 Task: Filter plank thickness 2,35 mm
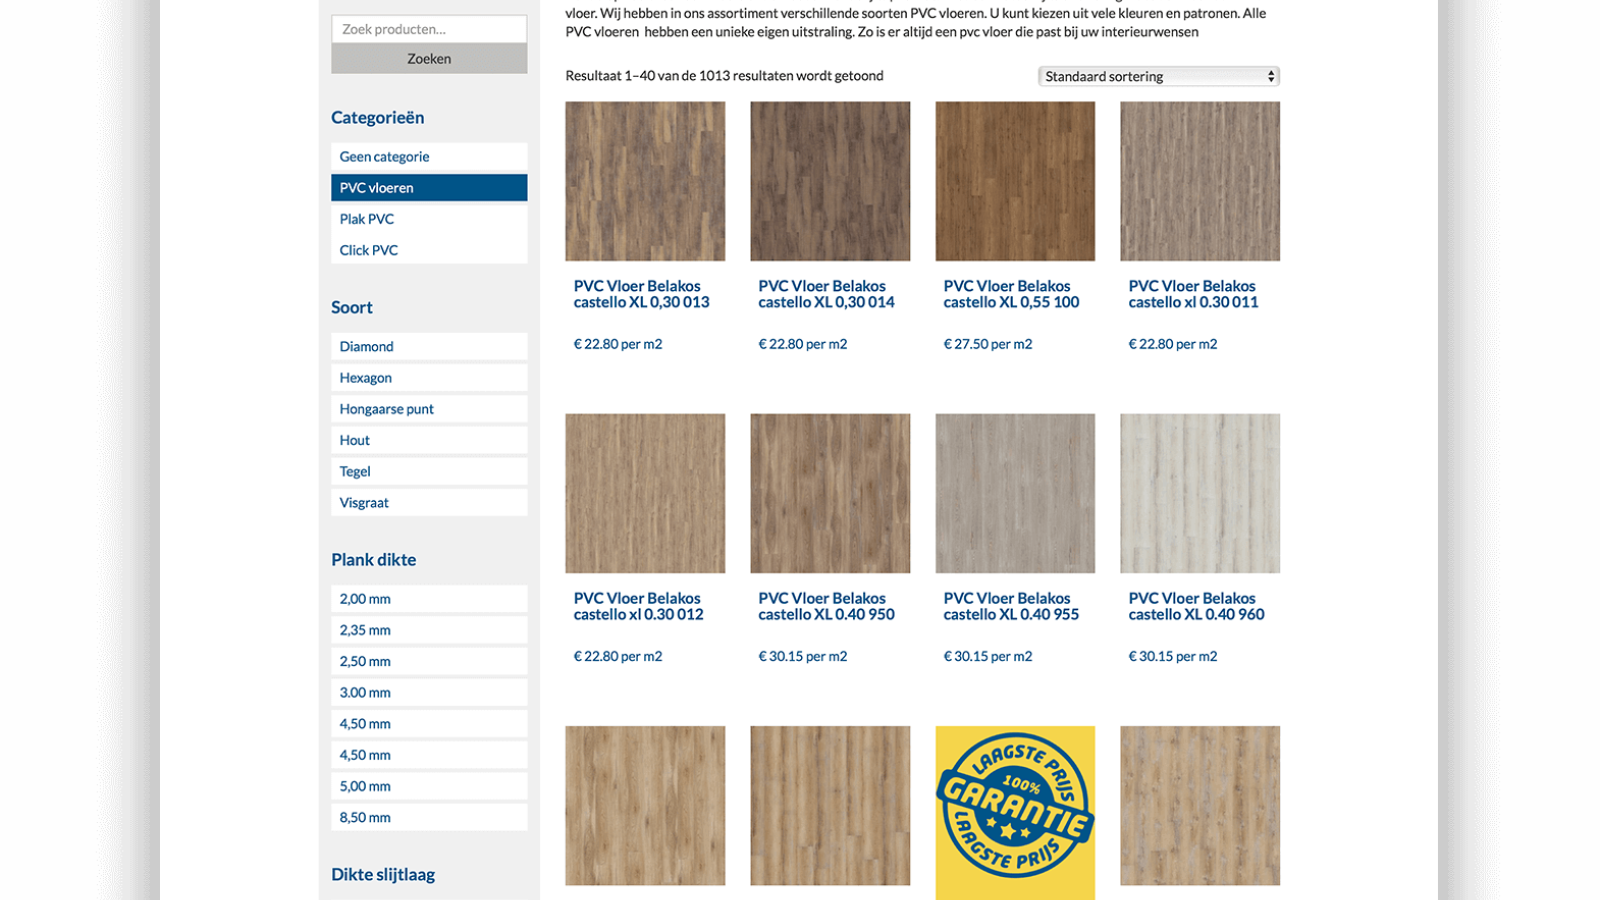(x=429, y=630)
